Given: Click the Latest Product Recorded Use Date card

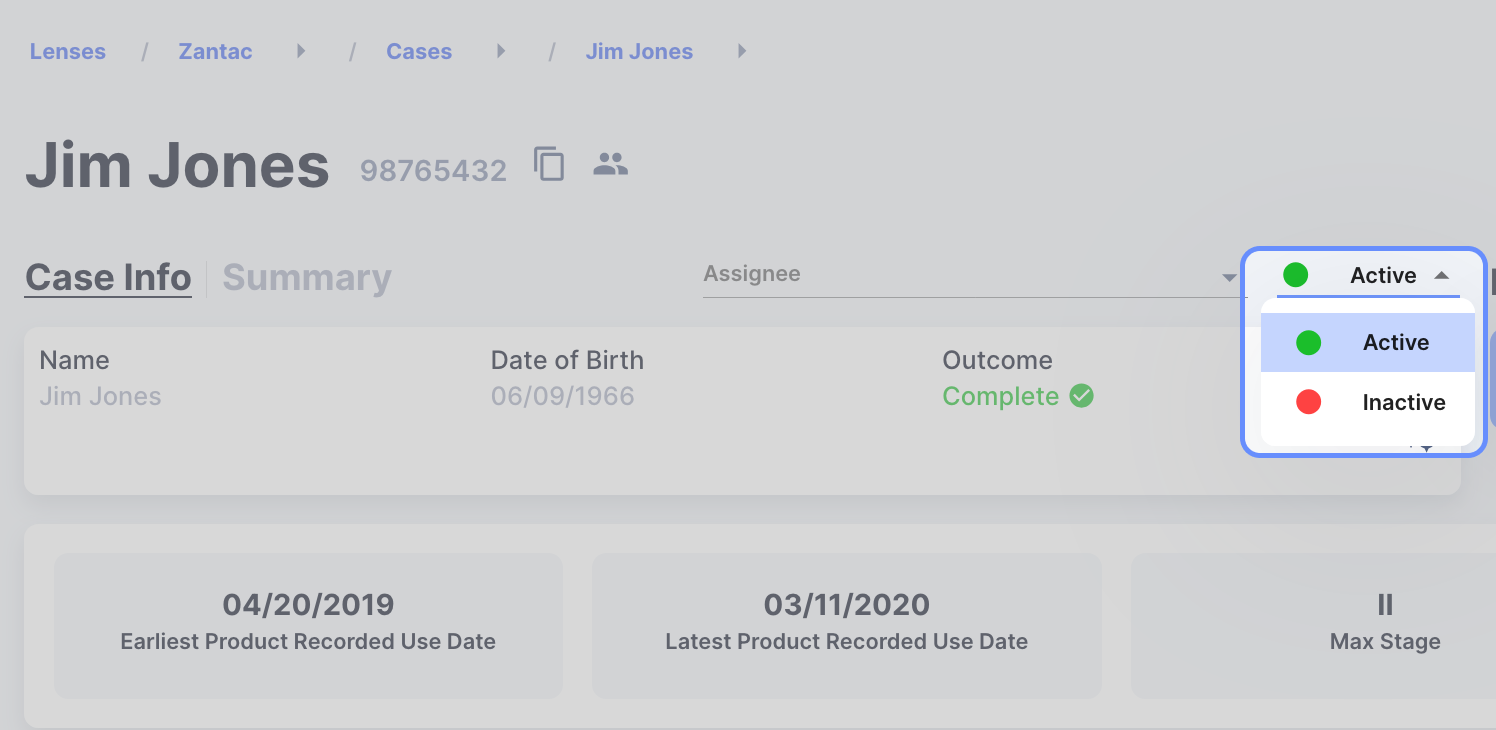Looking at the screenshot, I should tap(846, 625).
